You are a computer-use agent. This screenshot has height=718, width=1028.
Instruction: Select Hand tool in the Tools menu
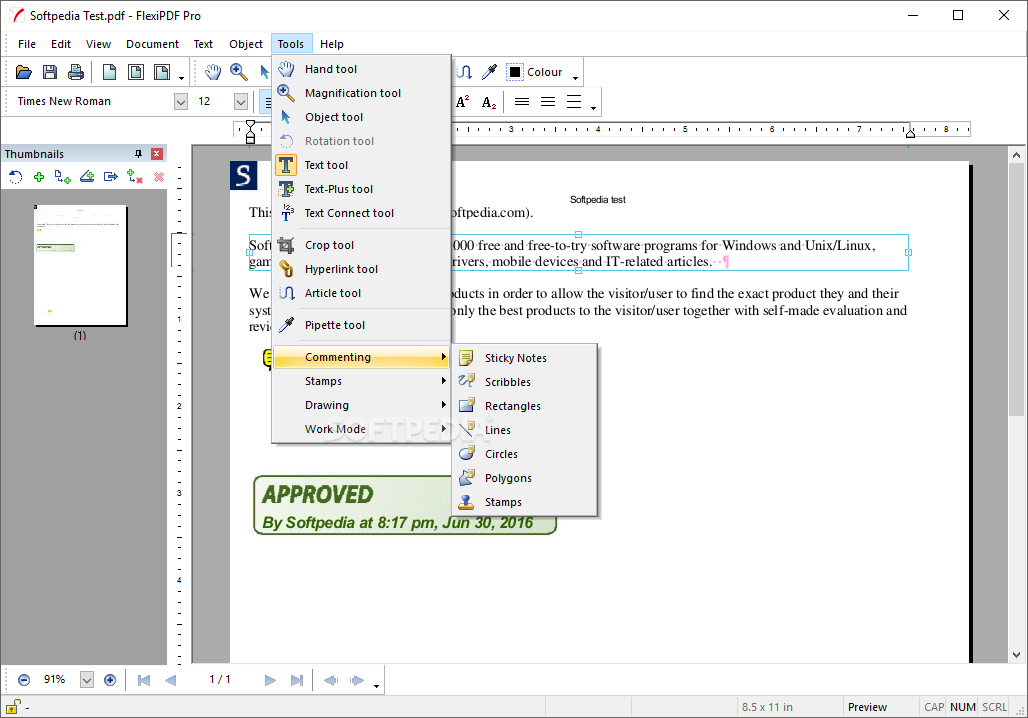(361, 69)
